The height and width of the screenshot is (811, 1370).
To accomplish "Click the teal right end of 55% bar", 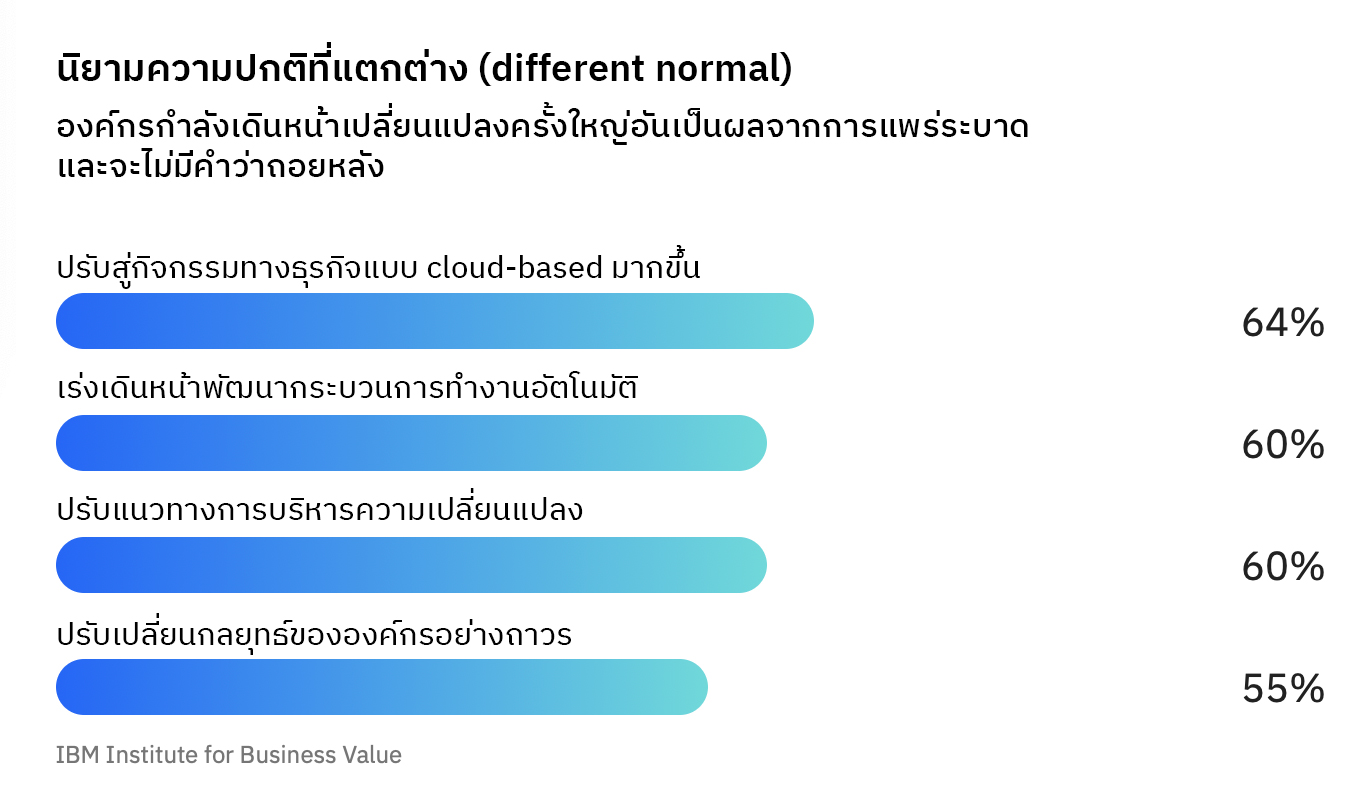I will click(x=680, y=687).
